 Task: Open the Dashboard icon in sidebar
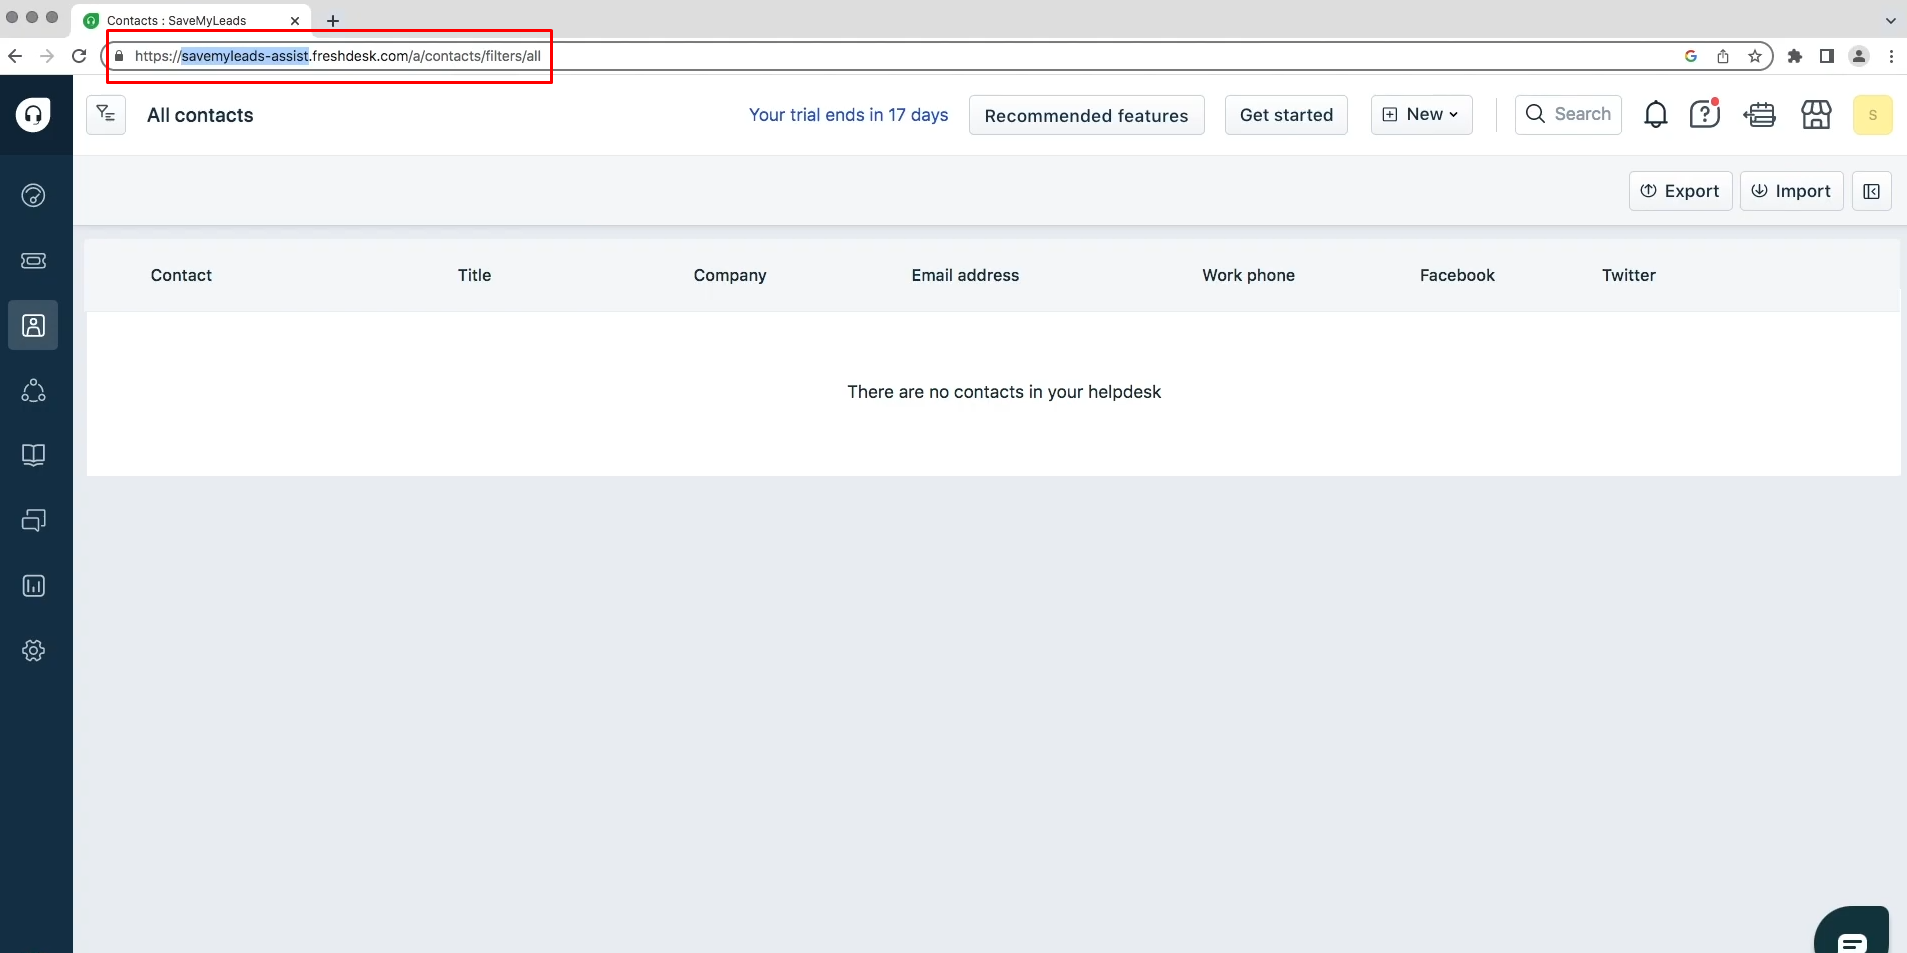tap(33, 195)
